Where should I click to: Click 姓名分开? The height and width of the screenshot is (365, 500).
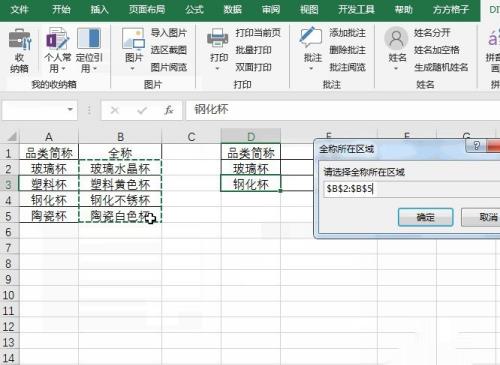point(432,33)
